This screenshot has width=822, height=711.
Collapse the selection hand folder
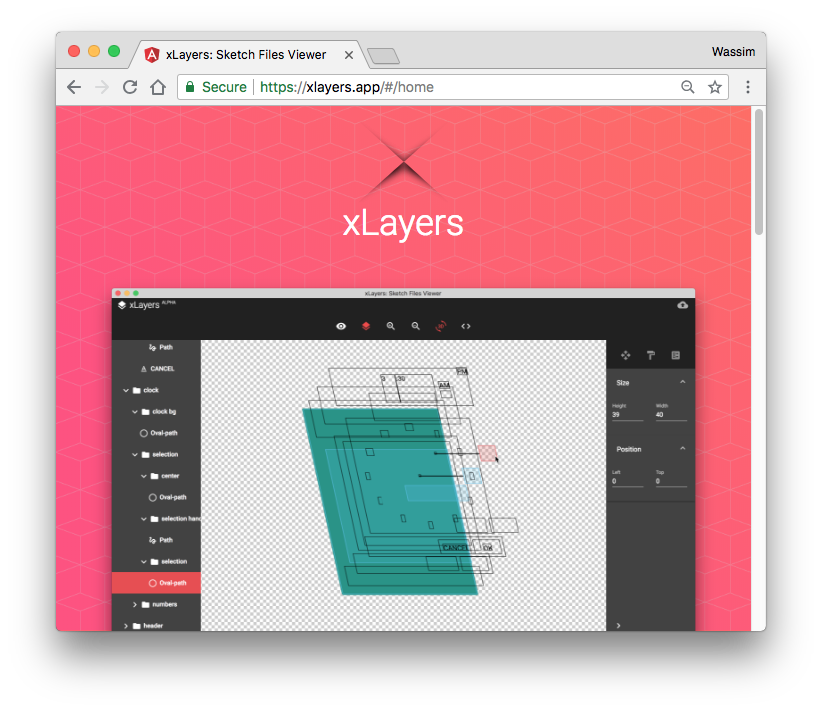144,519
